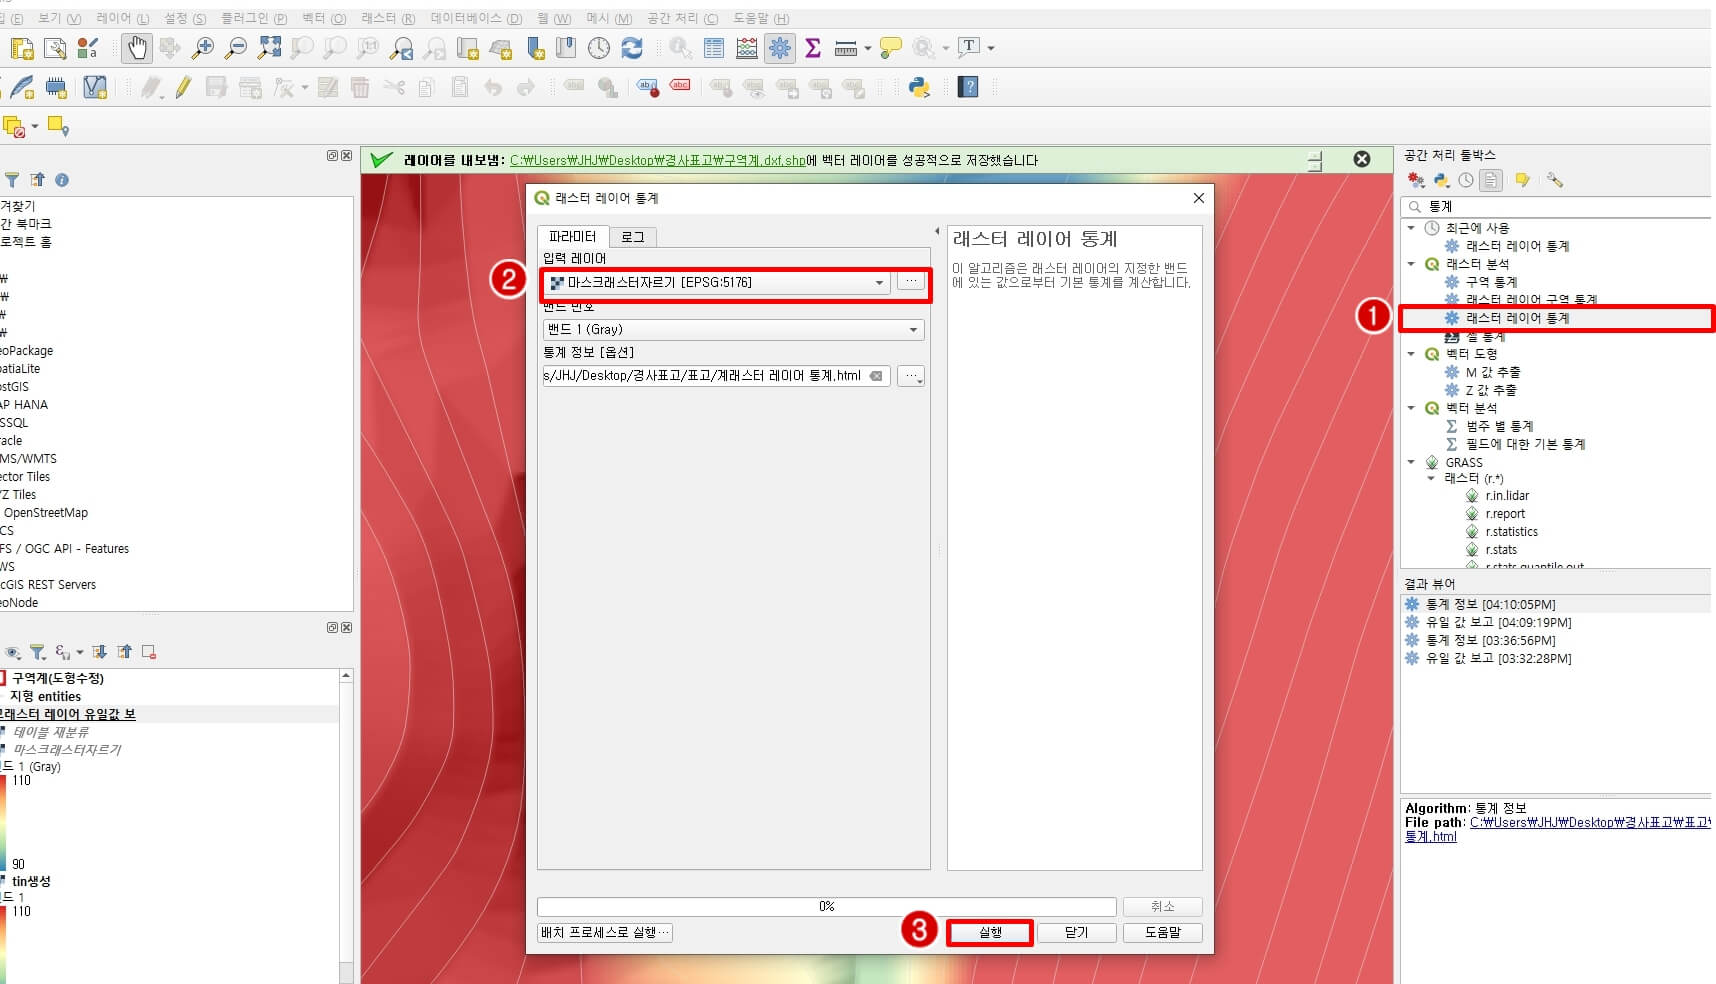The width and height of the screenshot is (1716, 984).
Task: Open the Temporal Controller clock icon
Action: point(599,47)
